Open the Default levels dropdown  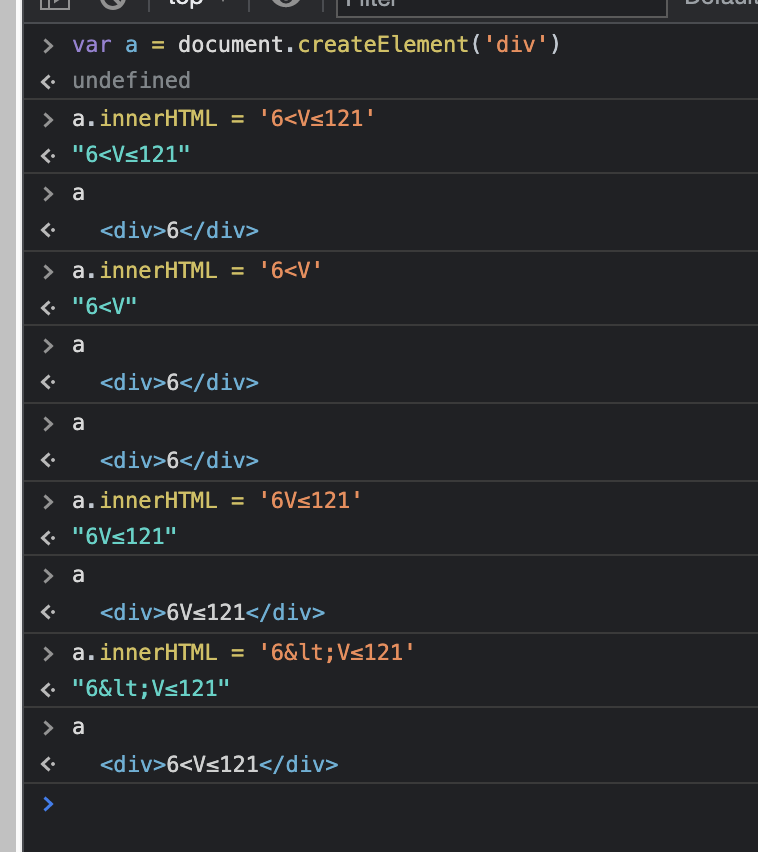722,7
